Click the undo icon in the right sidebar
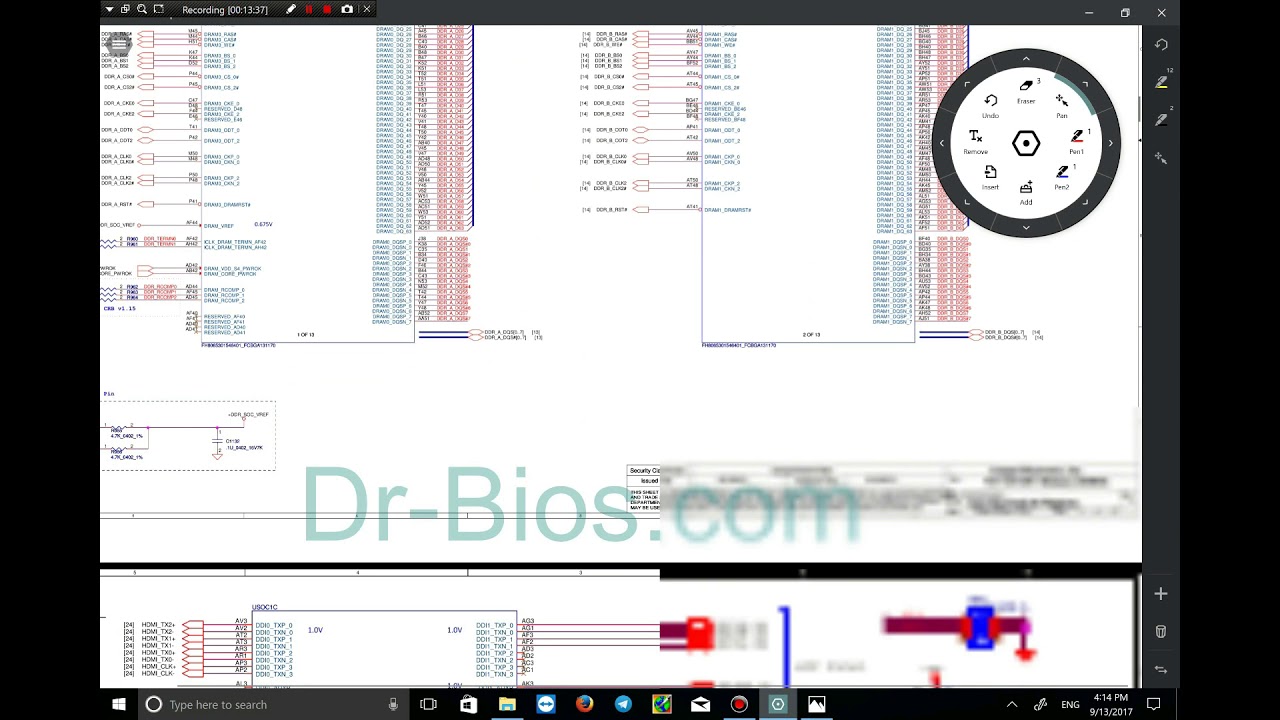1280x720 pixels. [x=1161, y=45]
